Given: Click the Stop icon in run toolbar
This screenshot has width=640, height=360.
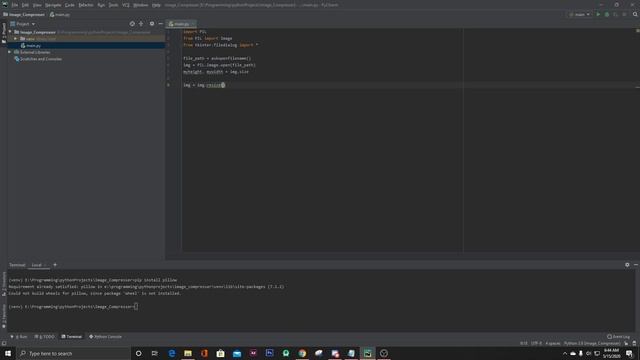Looking at the screenshot, I should (624, 14).
